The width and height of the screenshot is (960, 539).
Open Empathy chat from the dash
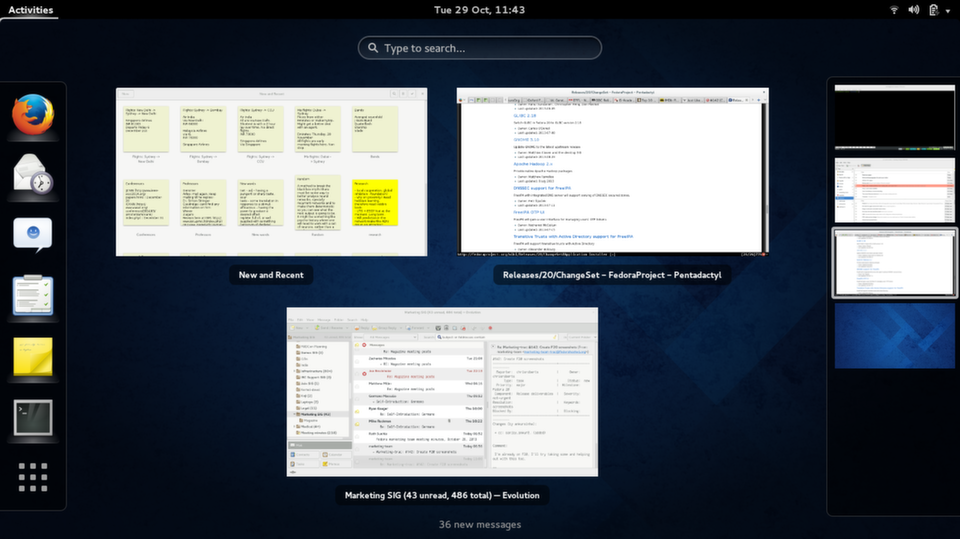pyautogui.click(x=33, y=234)
